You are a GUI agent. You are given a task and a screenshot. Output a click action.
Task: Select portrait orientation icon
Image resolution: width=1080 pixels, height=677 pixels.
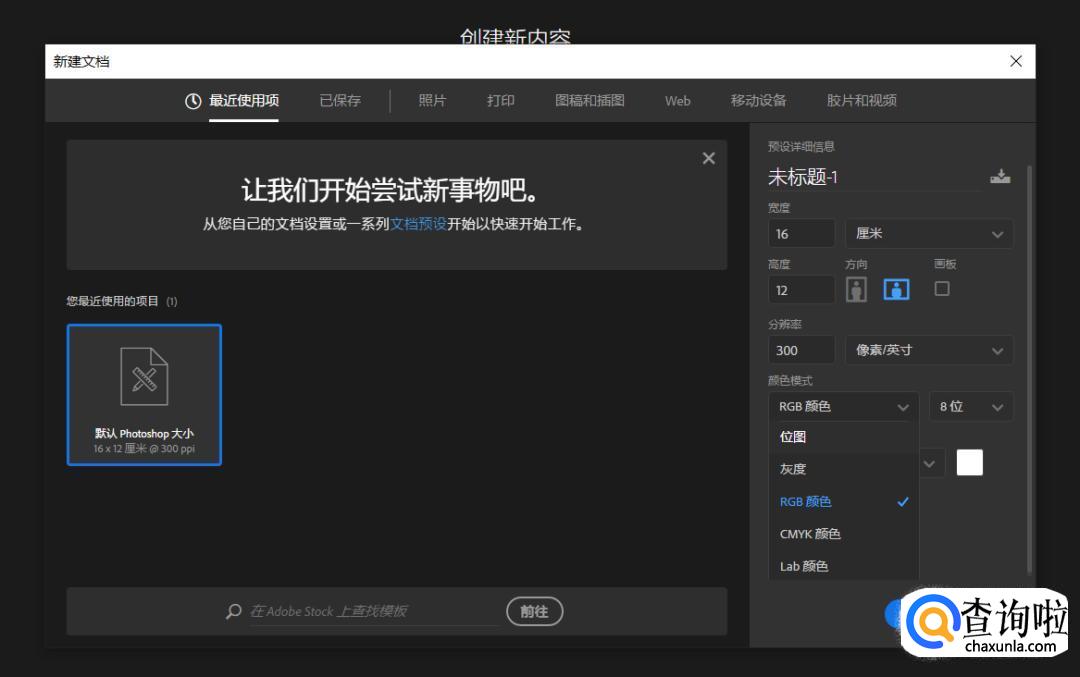pos(856,289)
